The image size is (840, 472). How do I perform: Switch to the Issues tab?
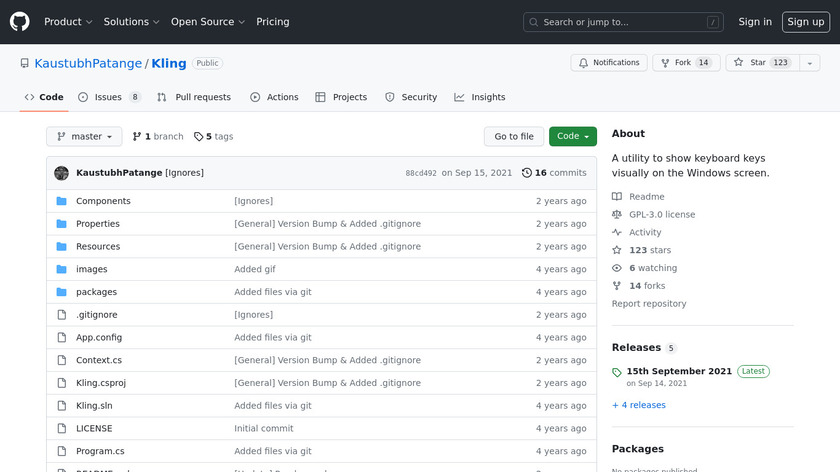point(109,97)
